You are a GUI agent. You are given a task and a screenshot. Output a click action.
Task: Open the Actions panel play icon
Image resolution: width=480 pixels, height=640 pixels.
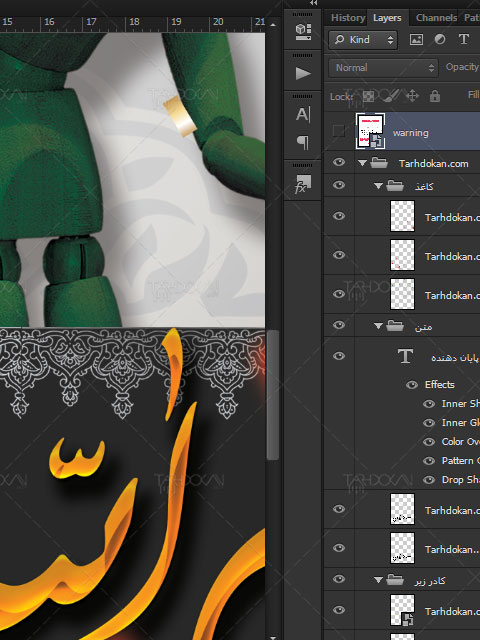(x=303, y=73)
